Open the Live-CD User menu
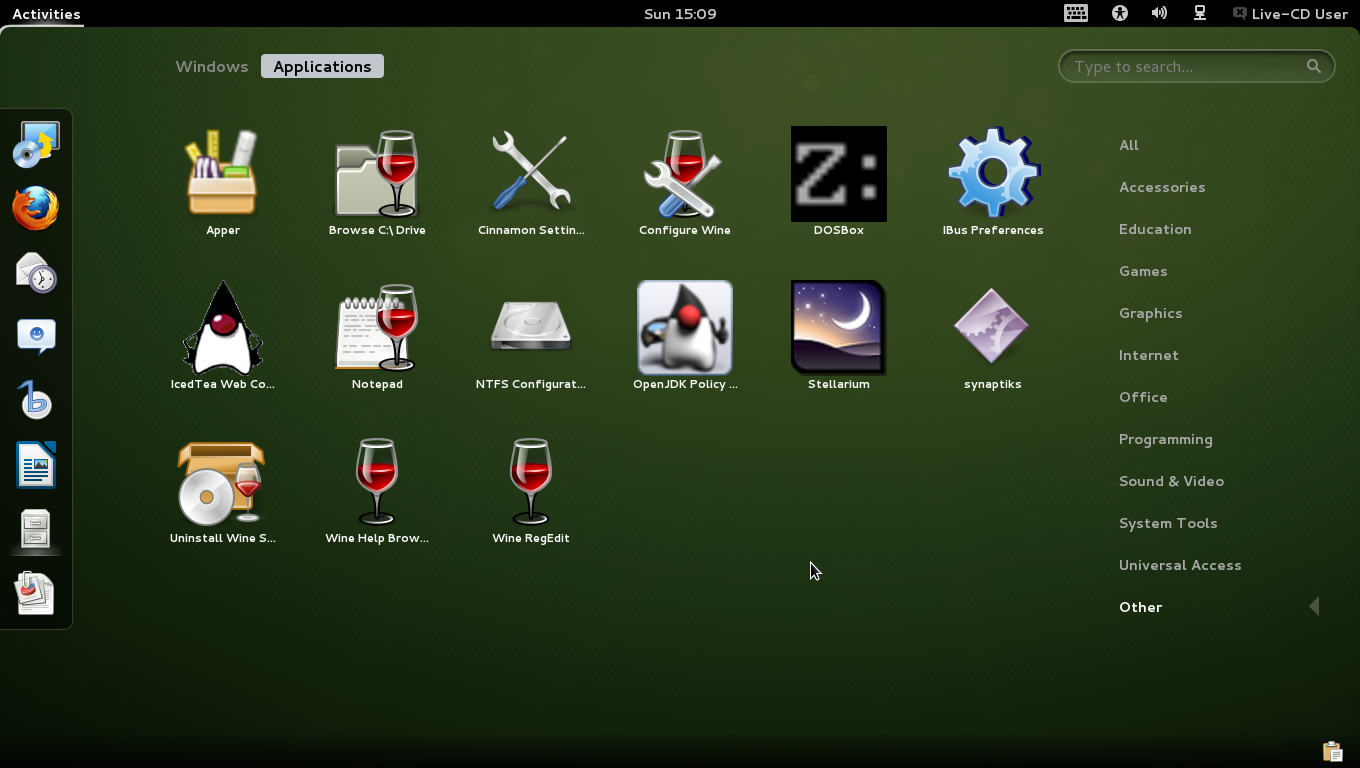Viewport: 1360px width, 768px height. (x=1290, y=14)
